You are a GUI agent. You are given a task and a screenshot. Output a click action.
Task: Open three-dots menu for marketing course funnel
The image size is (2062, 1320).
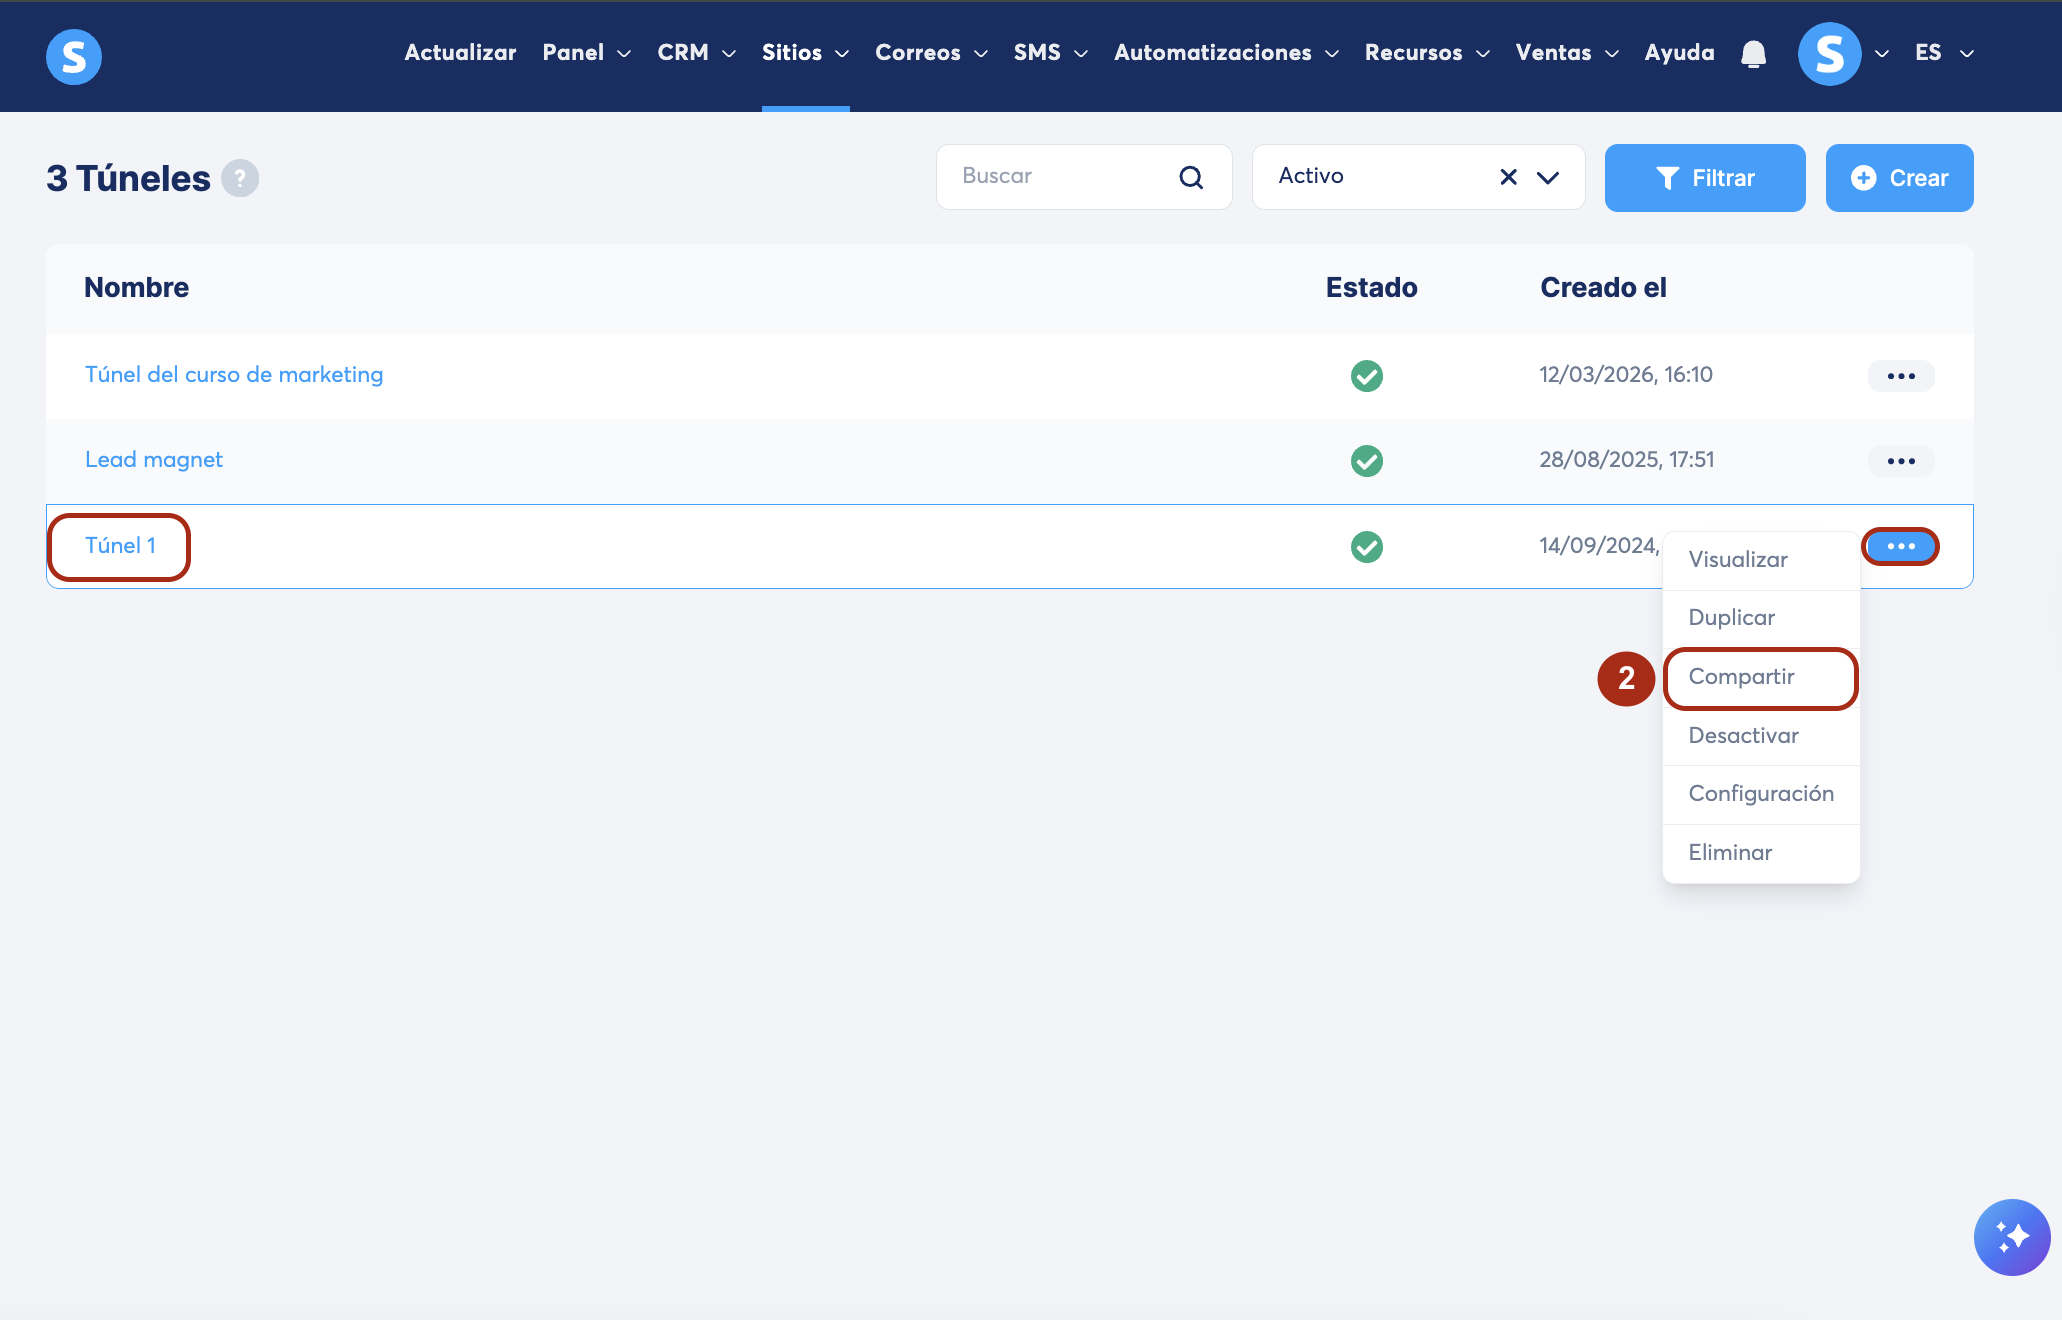[x=1900, y=376]
